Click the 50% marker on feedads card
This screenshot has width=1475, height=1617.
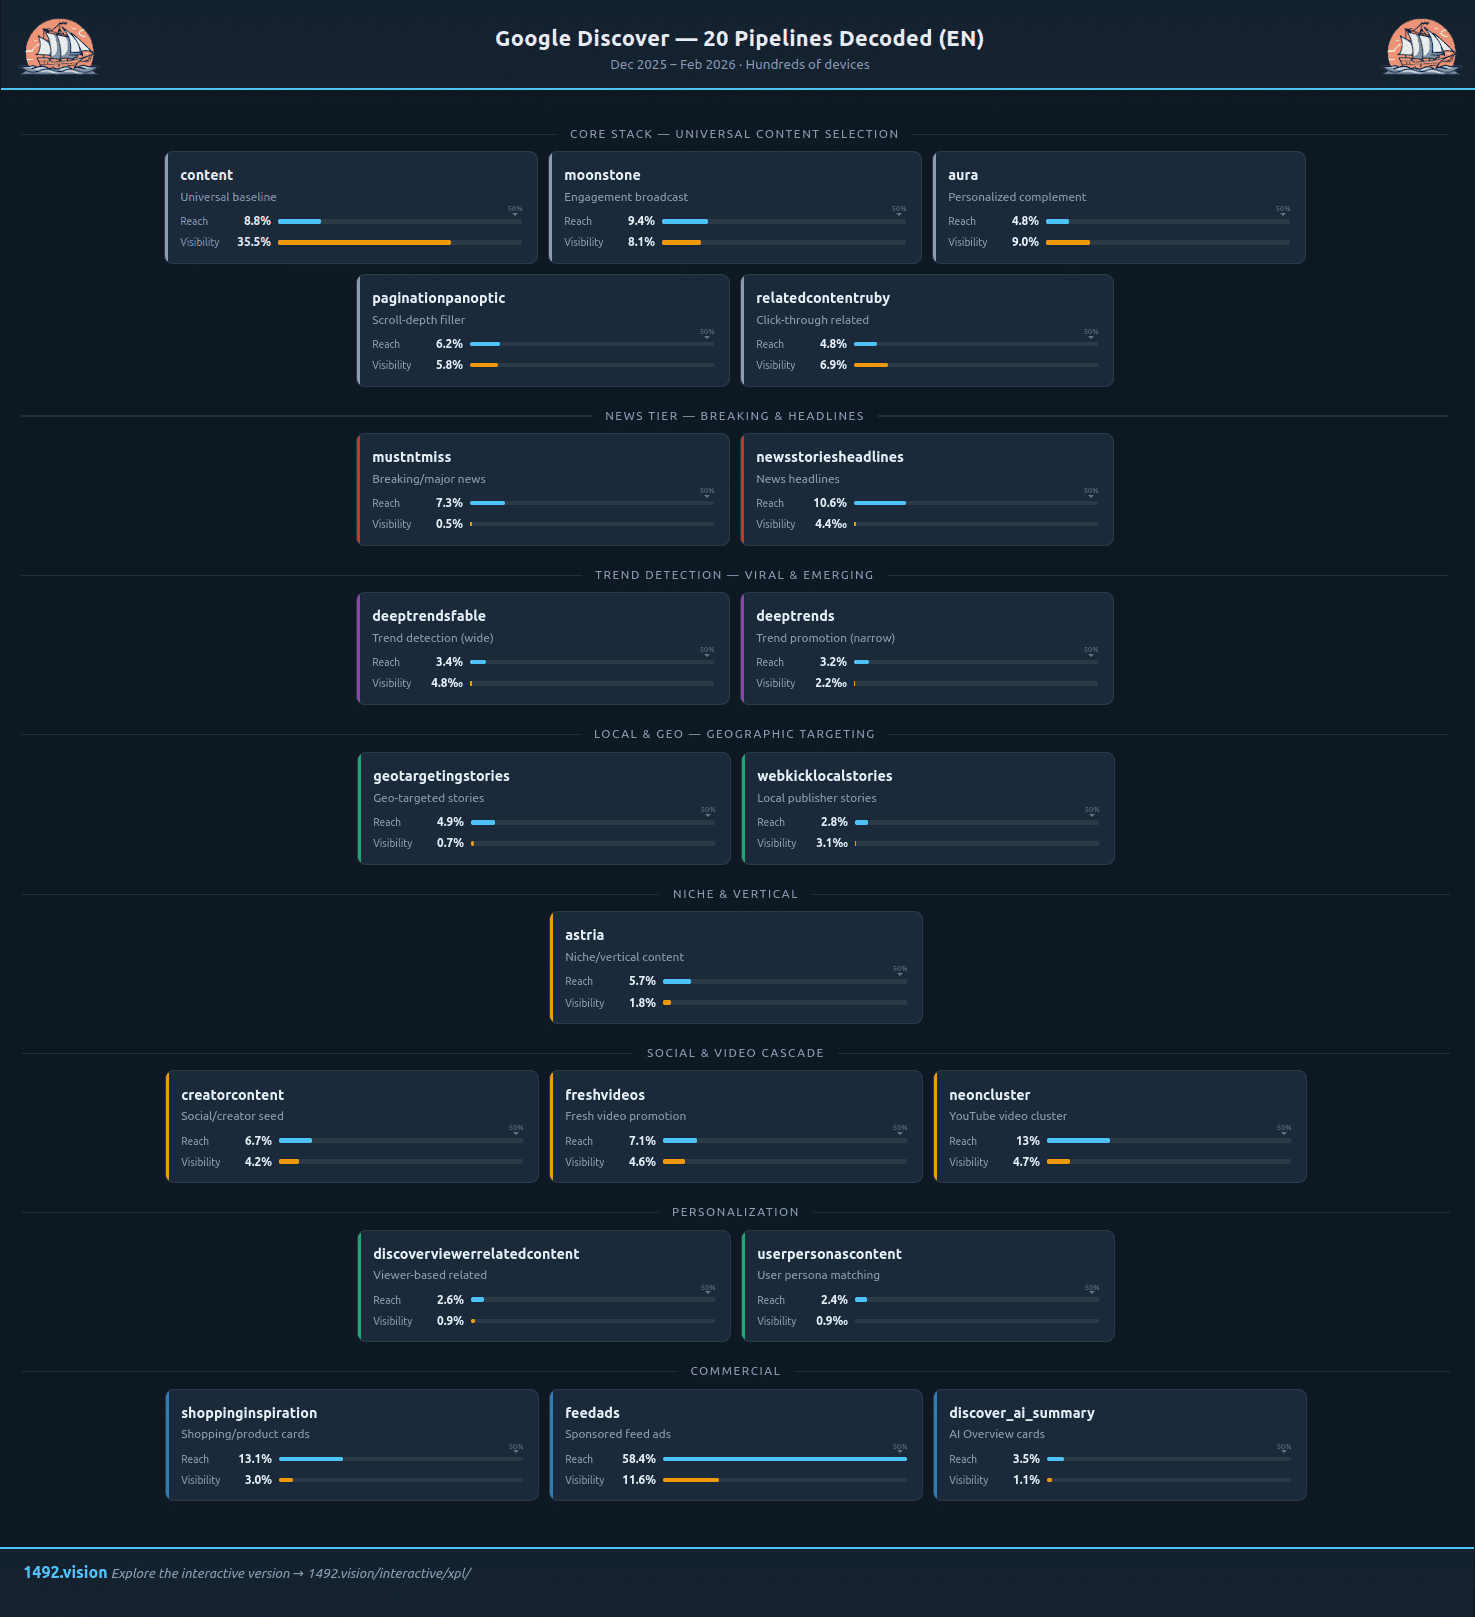[900, 1448]
